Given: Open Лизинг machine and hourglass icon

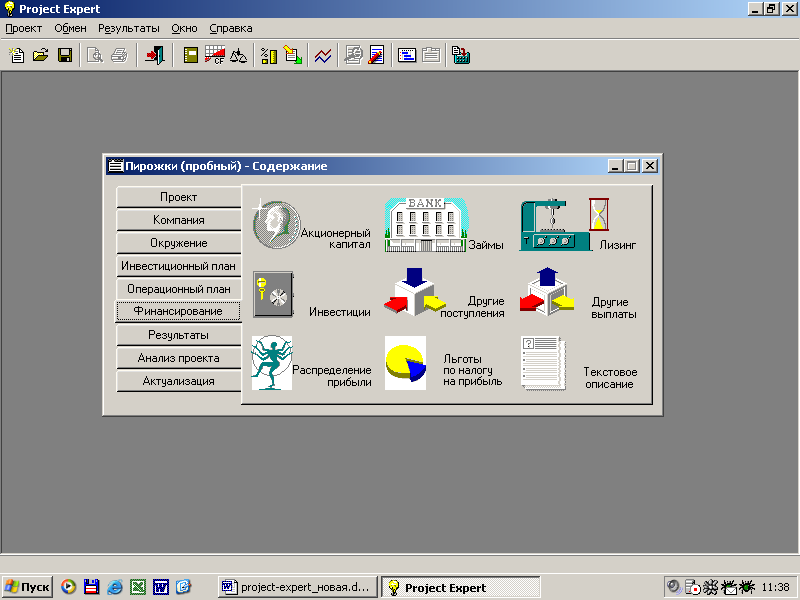Looking at the screenshot, I should [564, 225].
